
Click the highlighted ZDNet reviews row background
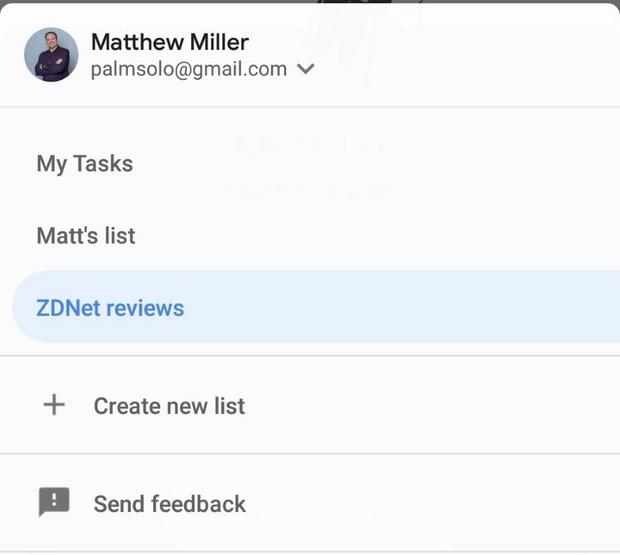point(400,307)
